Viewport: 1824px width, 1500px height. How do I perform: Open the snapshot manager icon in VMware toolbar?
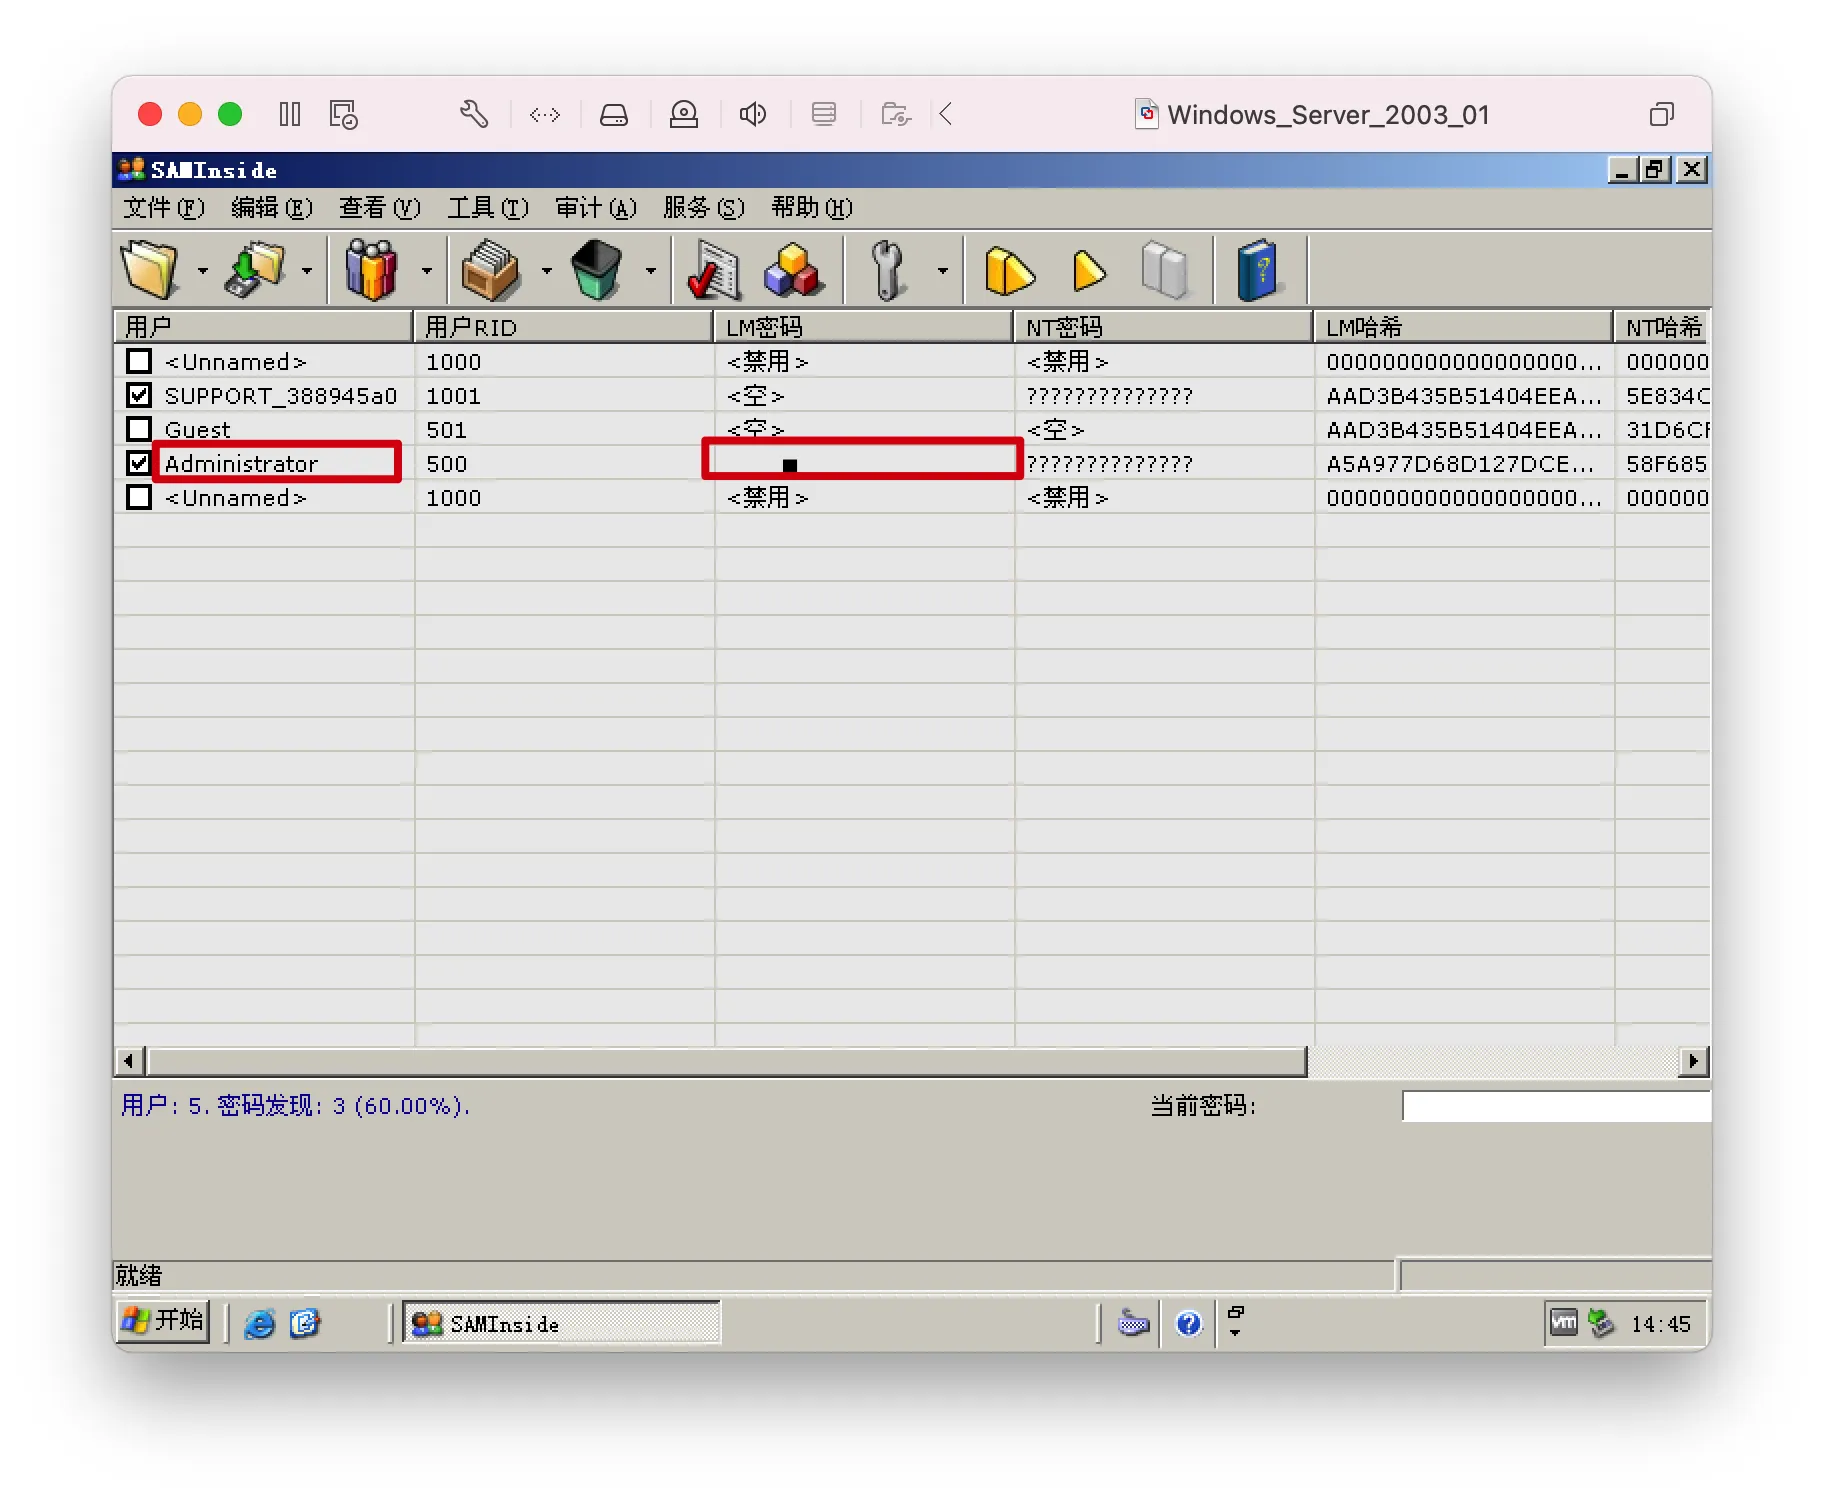pos(343,114)
